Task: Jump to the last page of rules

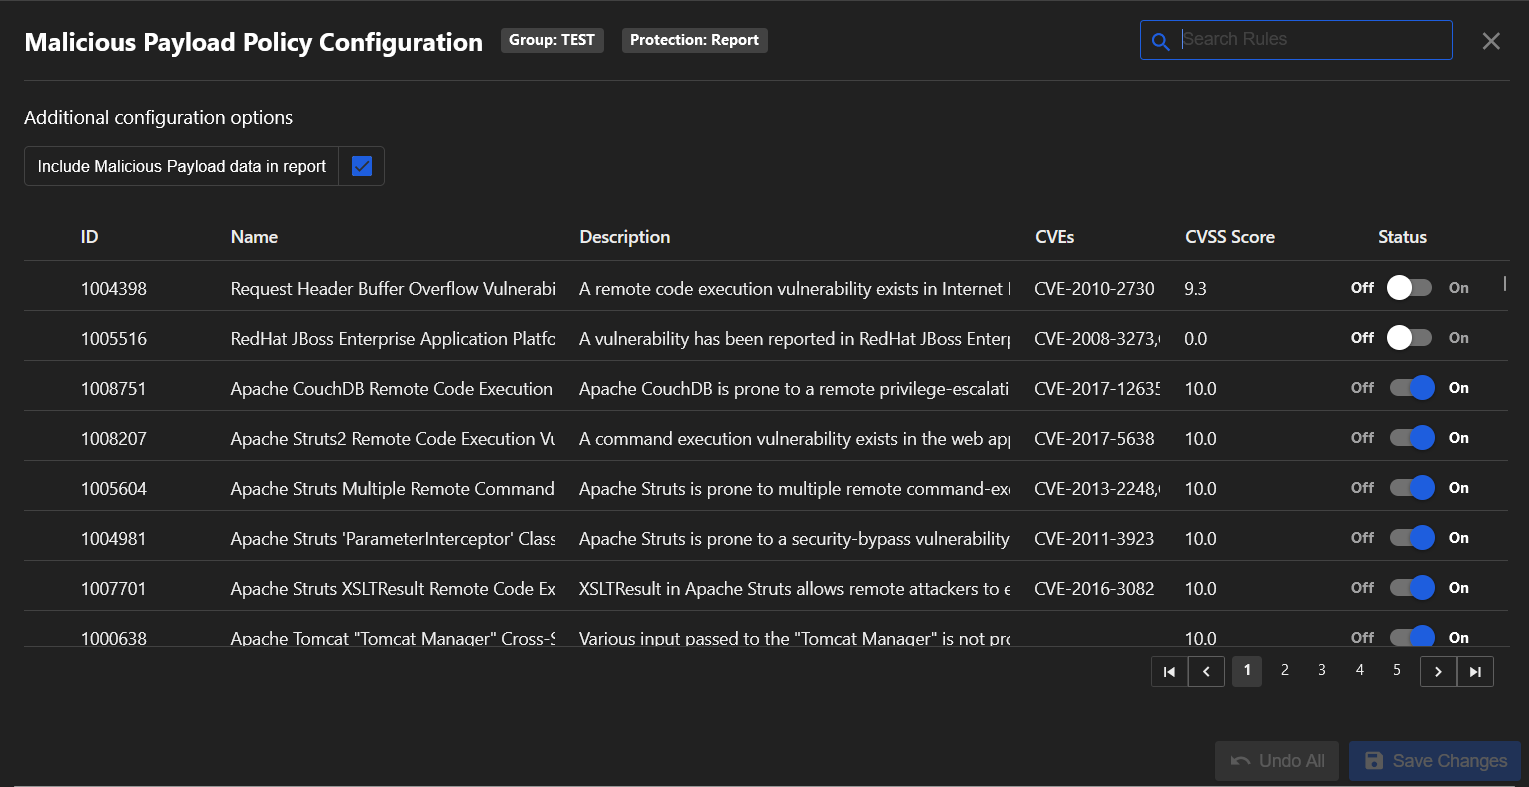Action: pos(1475,672)
